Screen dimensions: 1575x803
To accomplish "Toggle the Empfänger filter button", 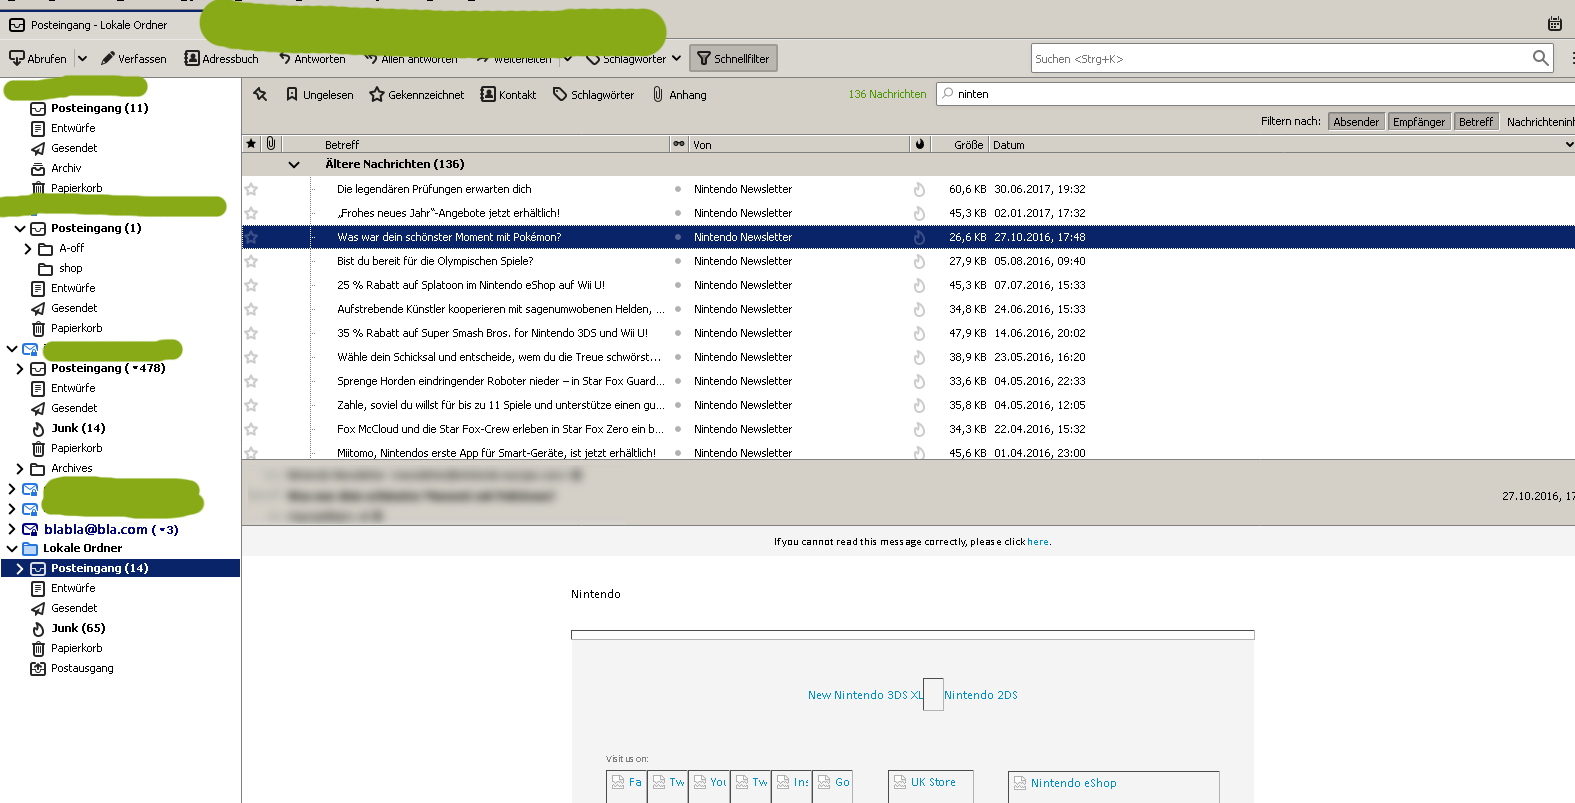I will tap(1419, 122).
